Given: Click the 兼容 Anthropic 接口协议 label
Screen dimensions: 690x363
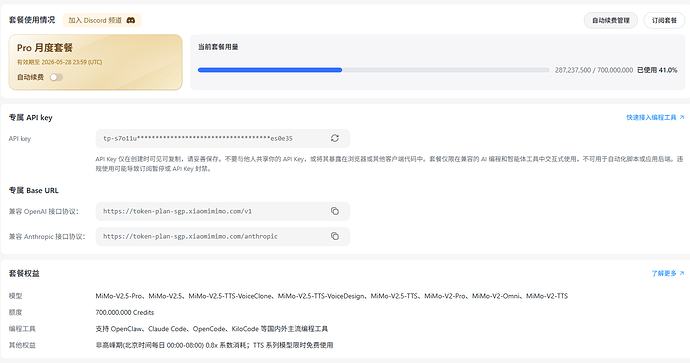Looking at the screenshot, I should pyautogui.click(x=47, y=236).
